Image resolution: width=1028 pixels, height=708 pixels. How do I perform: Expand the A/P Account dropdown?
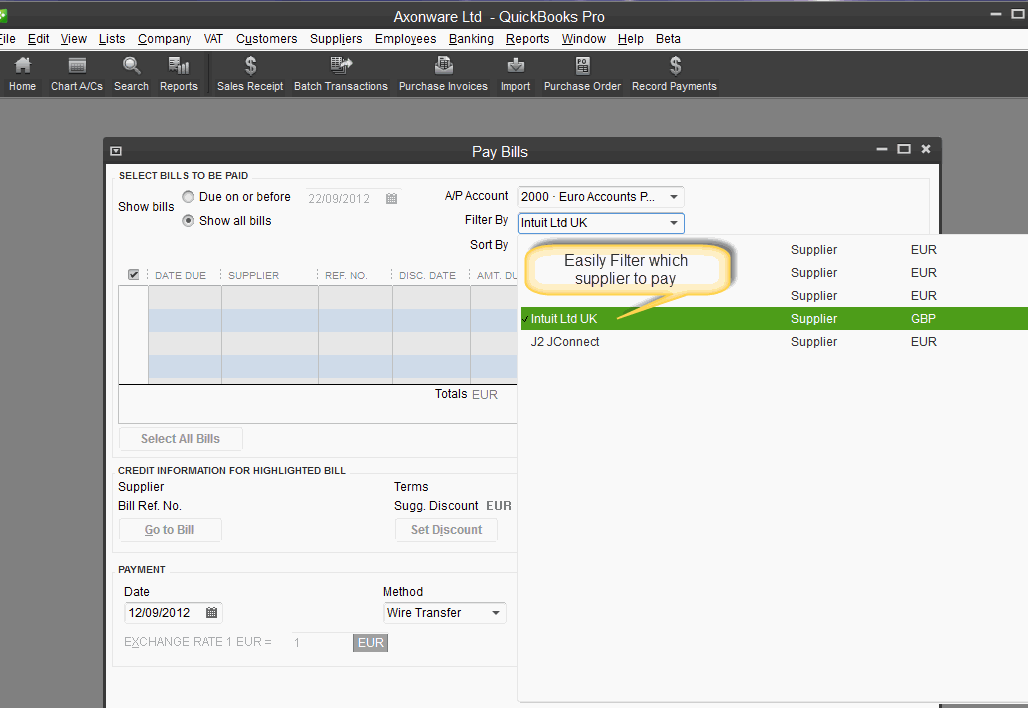tap(673, 197)
